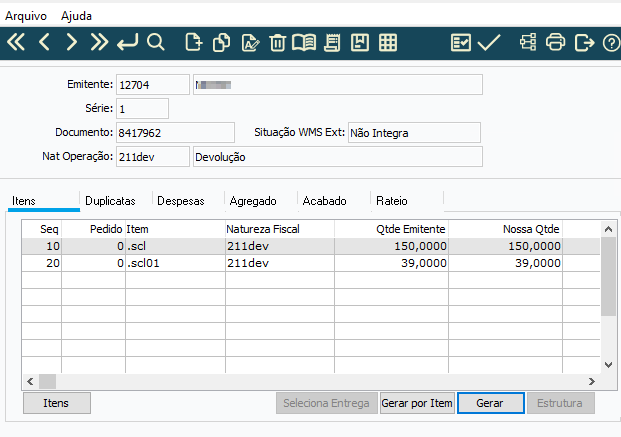Click the printer icon in toolbar
The image size is (621, 437).
(x=556, y=42)
